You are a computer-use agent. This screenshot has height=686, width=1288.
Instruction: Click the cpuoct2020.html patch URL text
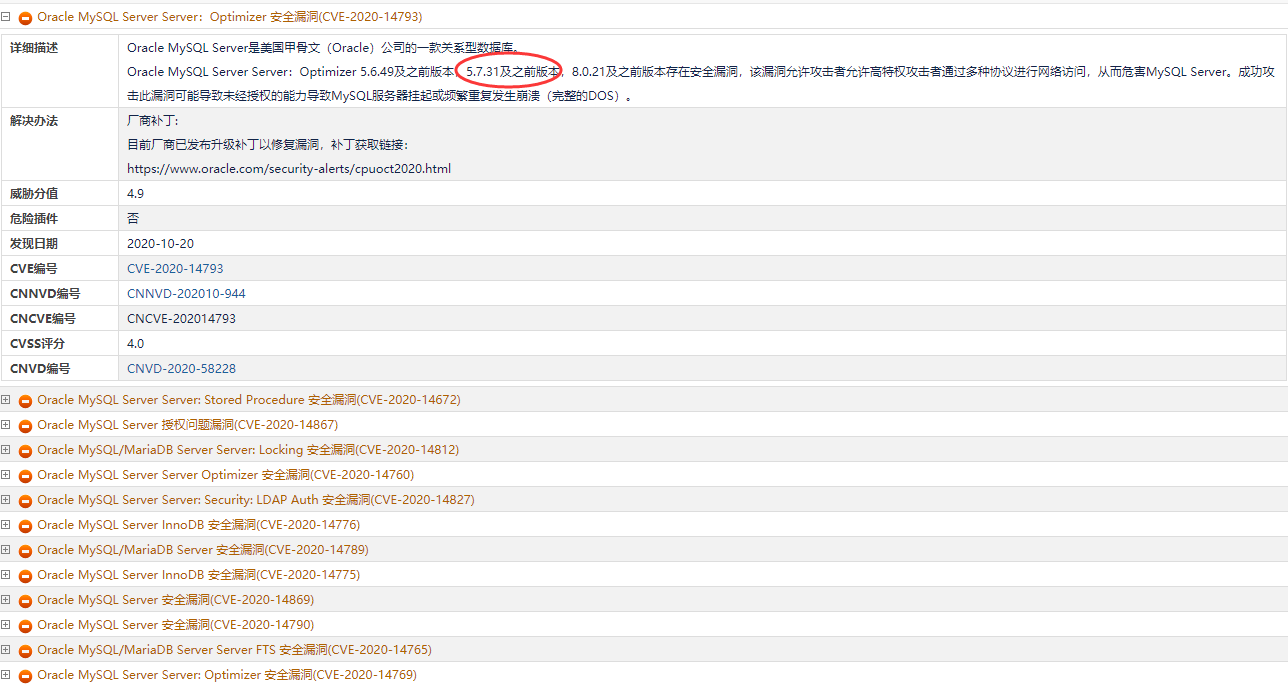click(x=289, y=168)
